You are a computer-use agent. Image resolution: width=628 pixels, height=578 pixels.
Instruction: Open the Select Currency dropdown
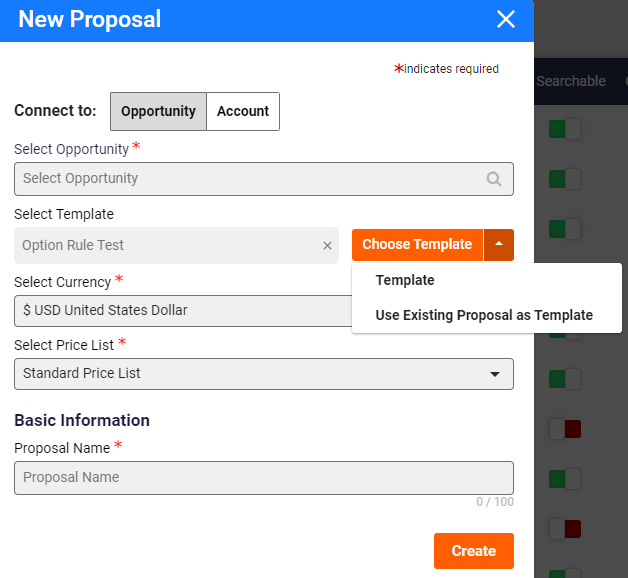[x=183, y=311]
